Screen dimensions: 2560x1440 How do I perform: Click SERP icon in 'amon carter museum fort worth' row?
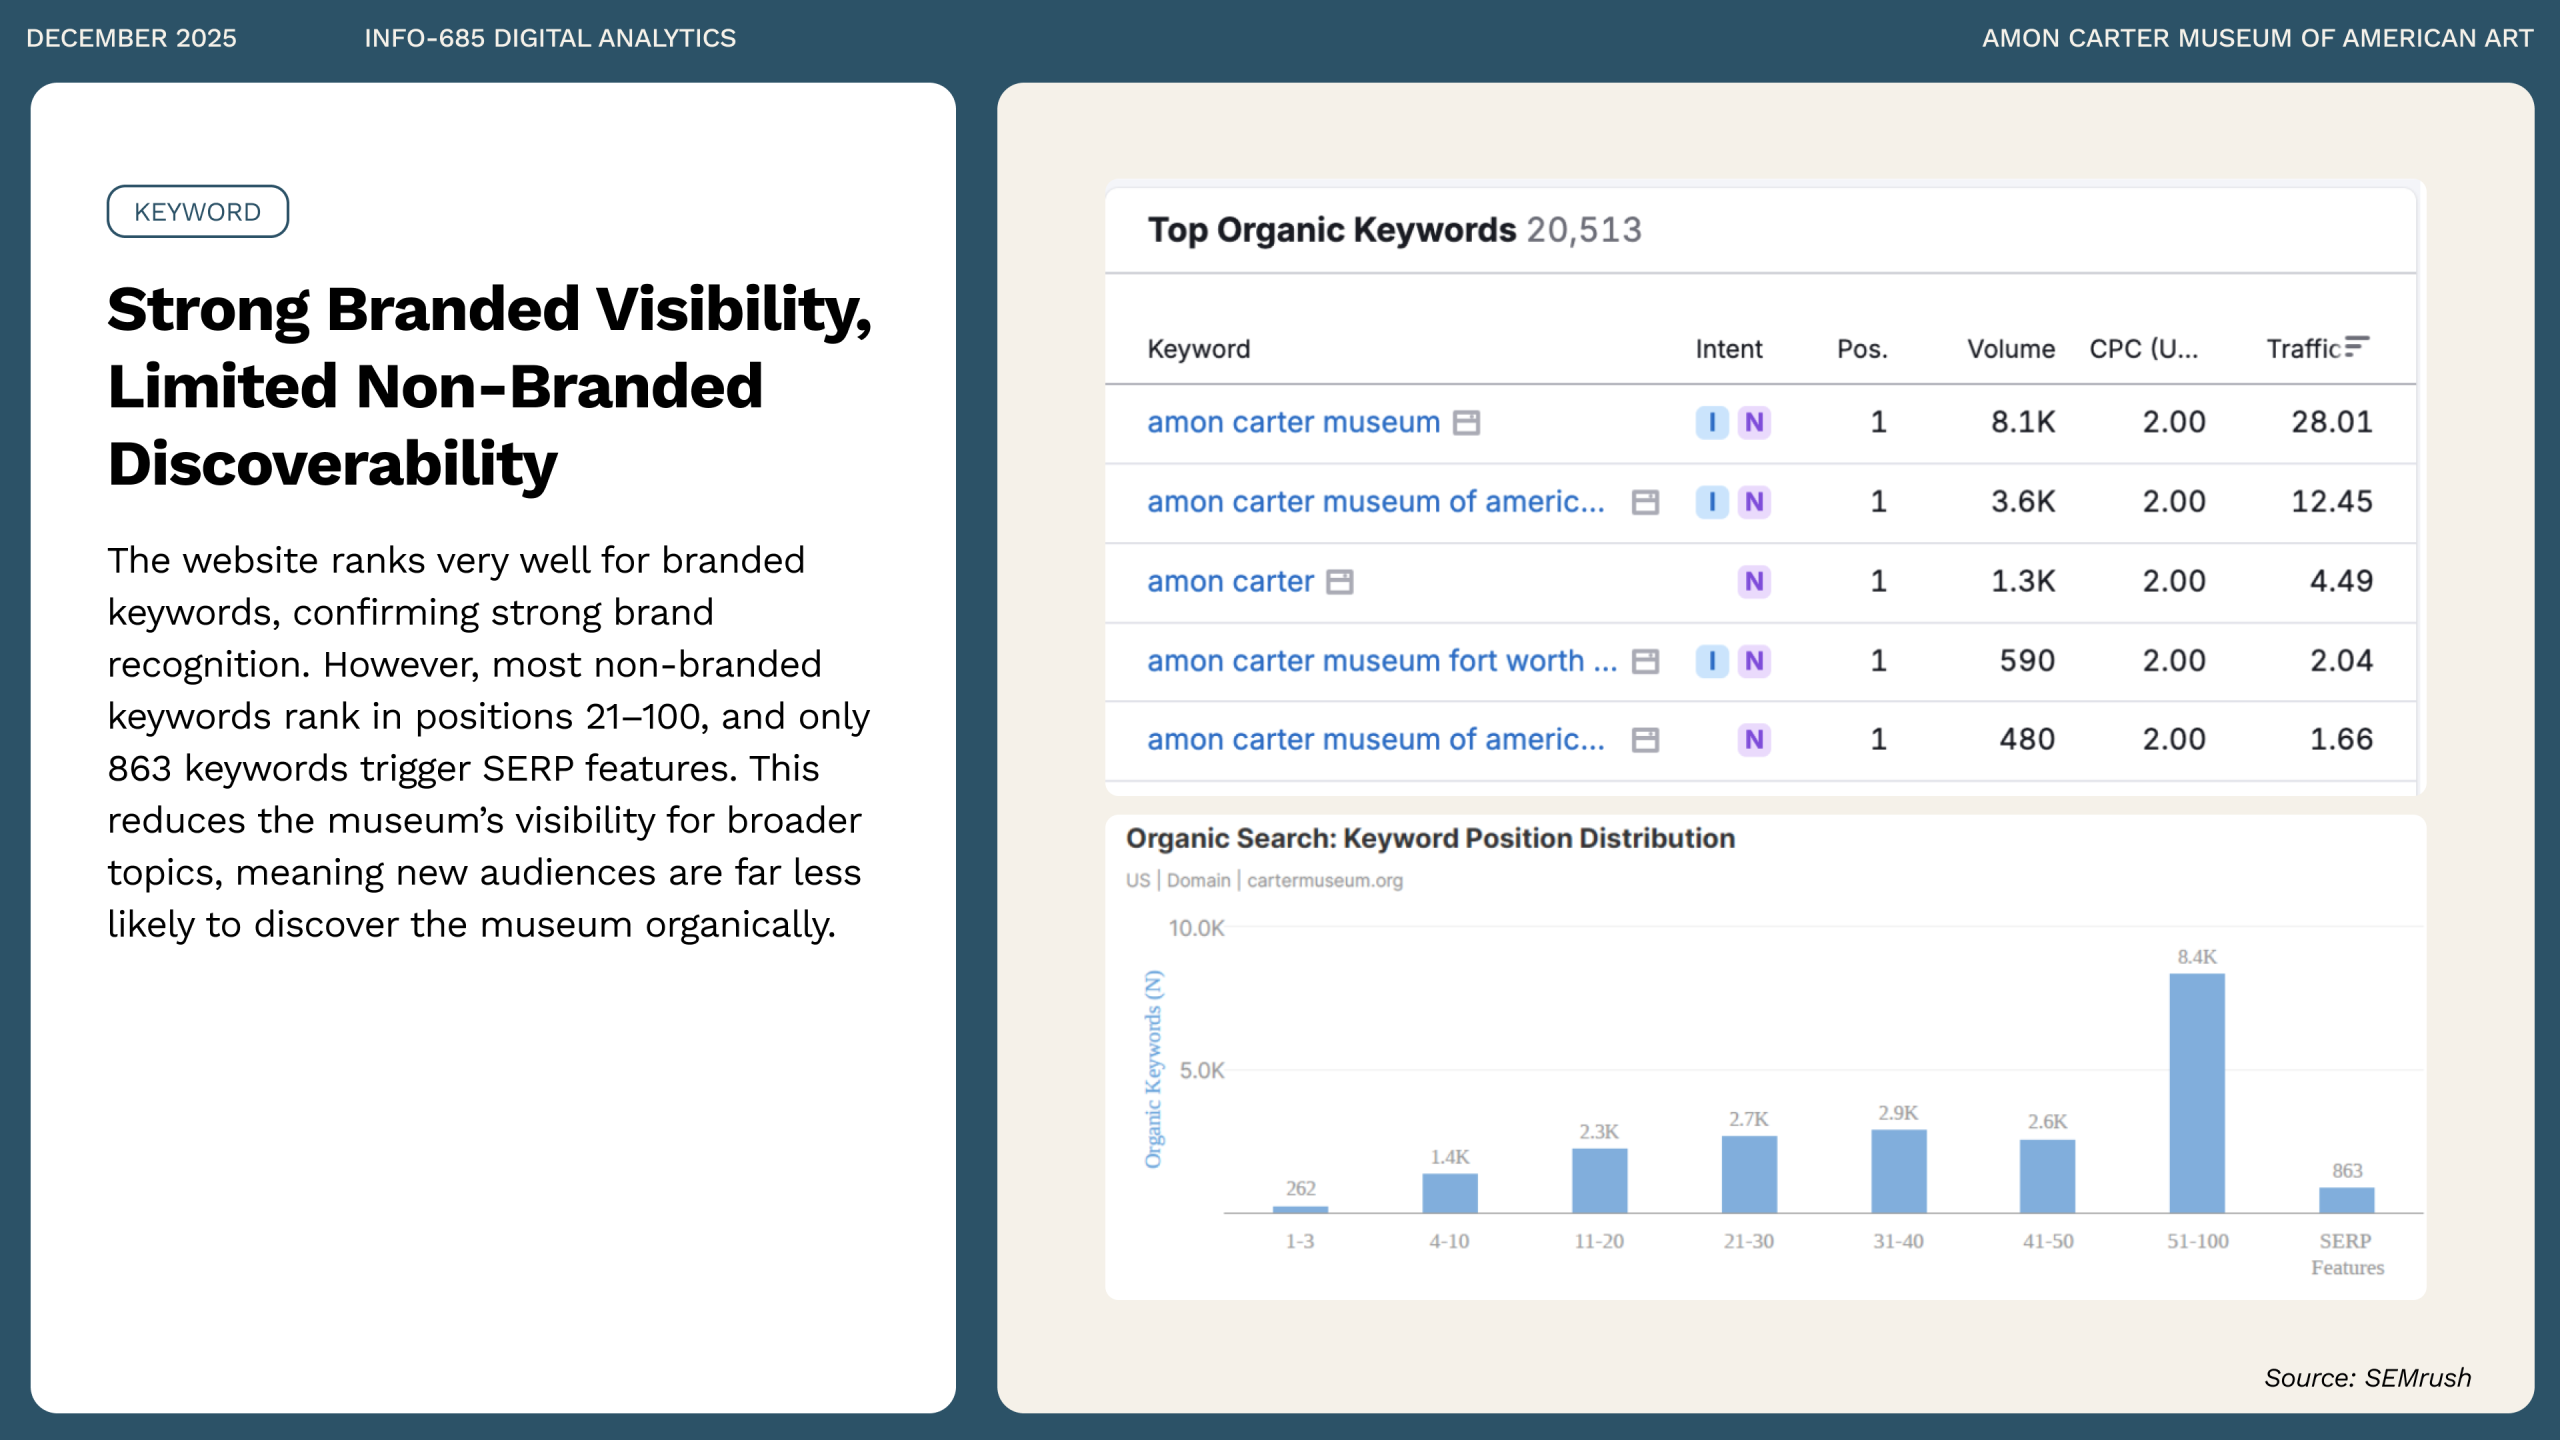pos(1645,661)
